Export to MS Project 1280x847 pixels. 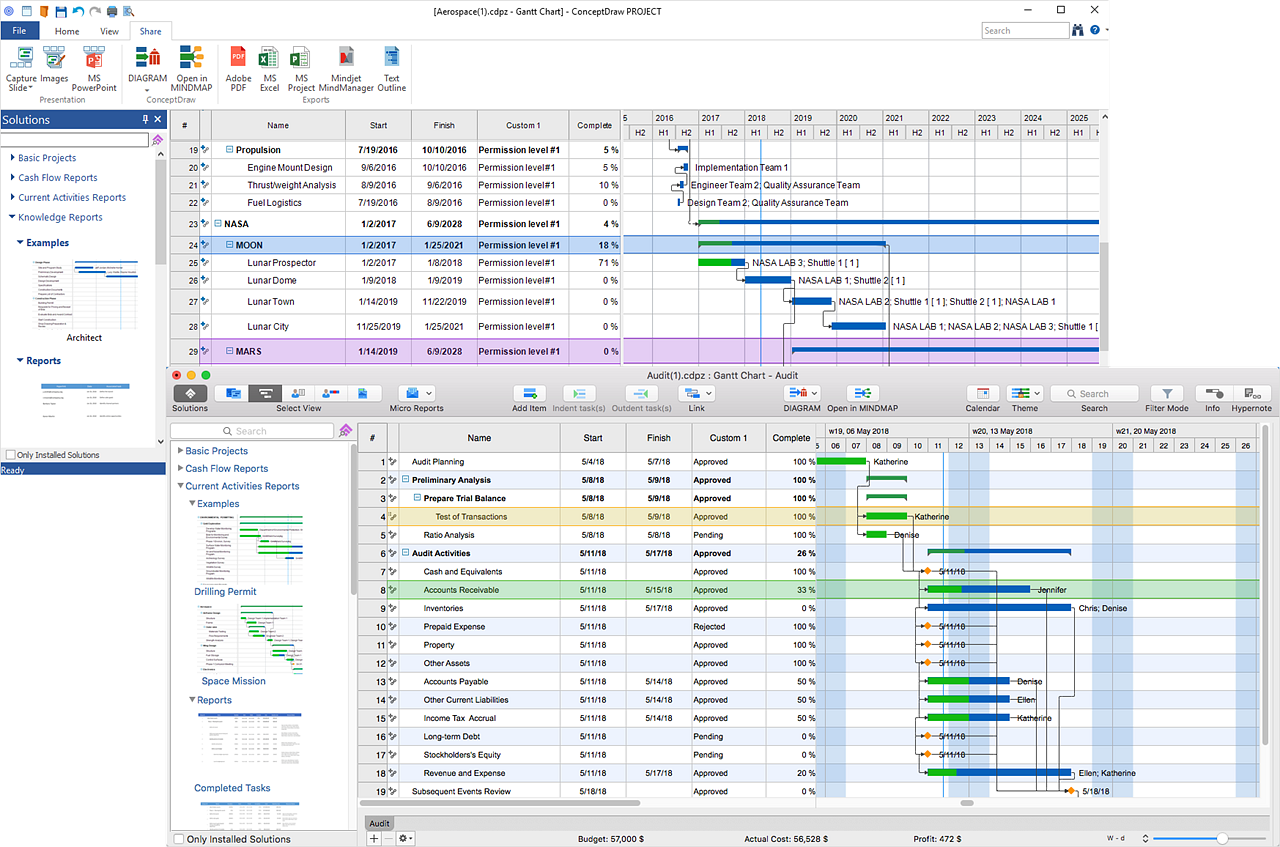301,68
